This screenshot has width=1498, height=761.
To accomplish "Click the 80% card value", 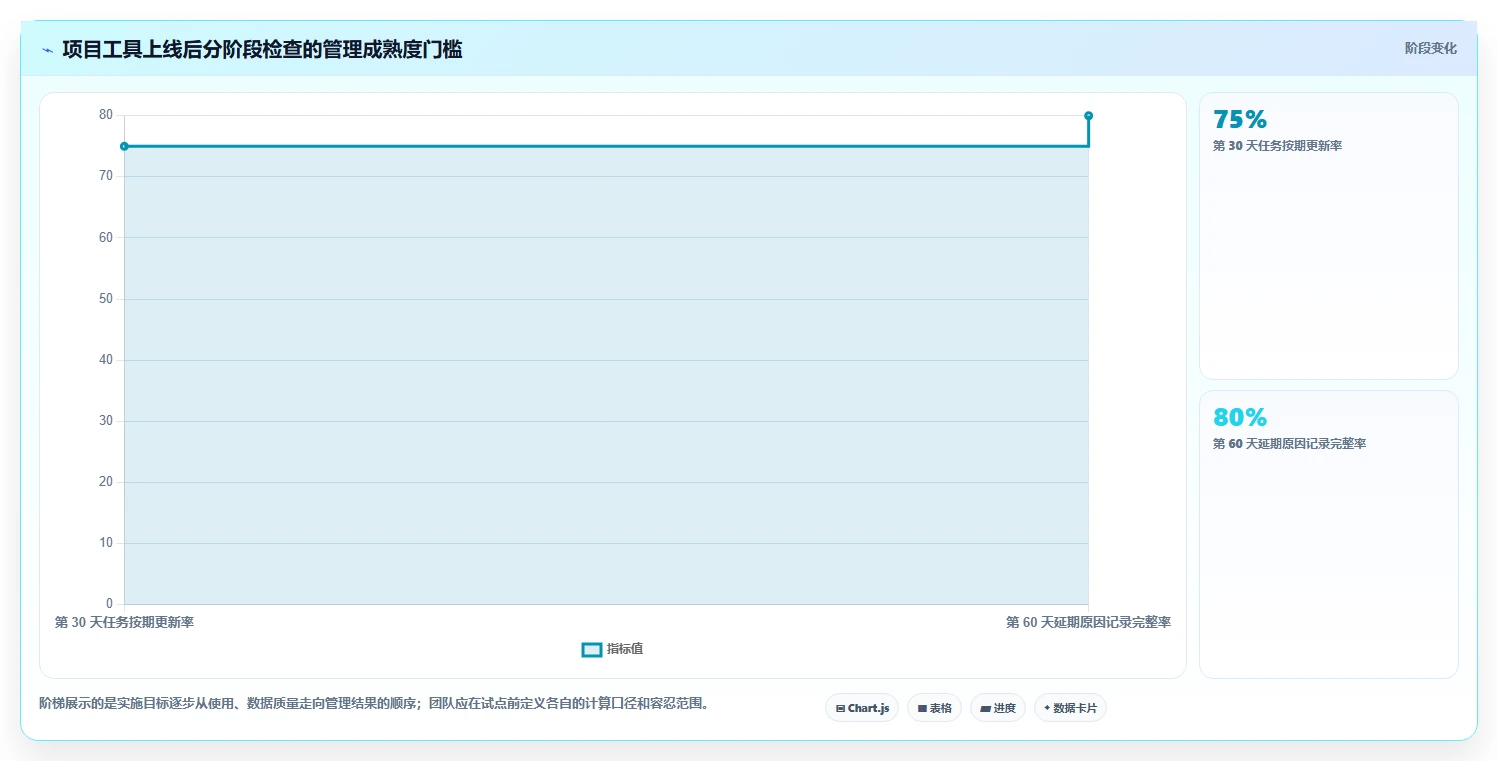I will point(1240,417).
